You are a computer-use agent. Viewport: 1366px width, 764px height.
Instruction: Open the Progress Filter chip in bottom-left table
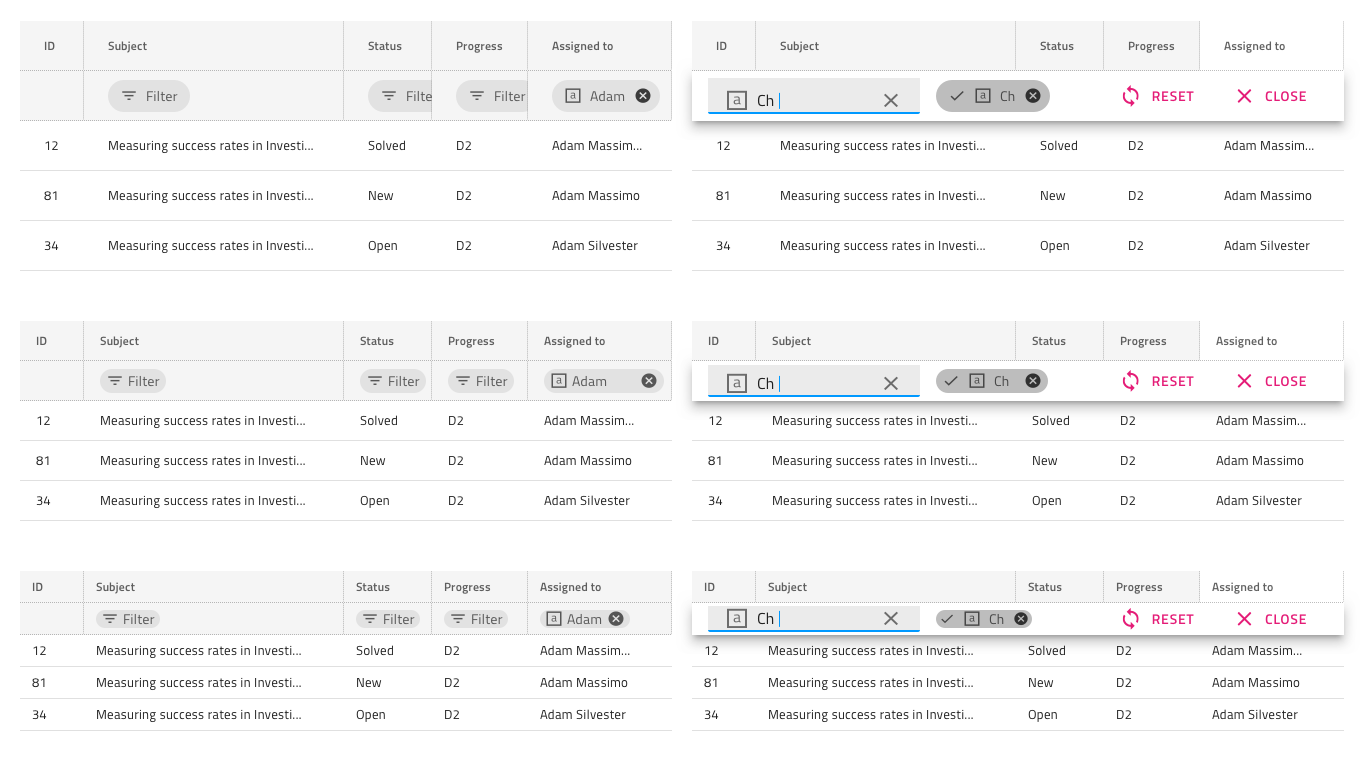click(476, 619)
